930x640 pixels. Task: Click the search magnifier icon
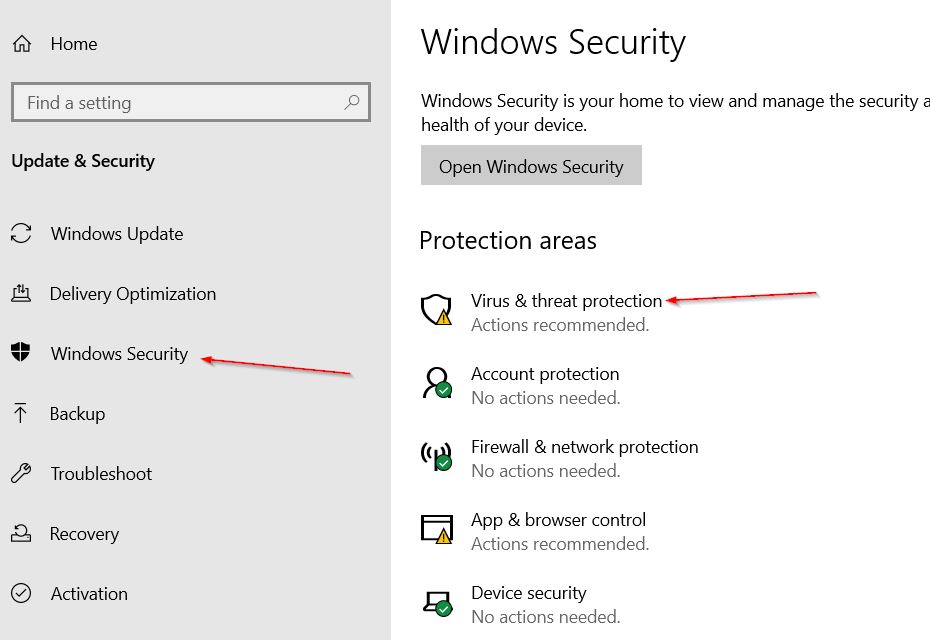click(x=351, y=102)
